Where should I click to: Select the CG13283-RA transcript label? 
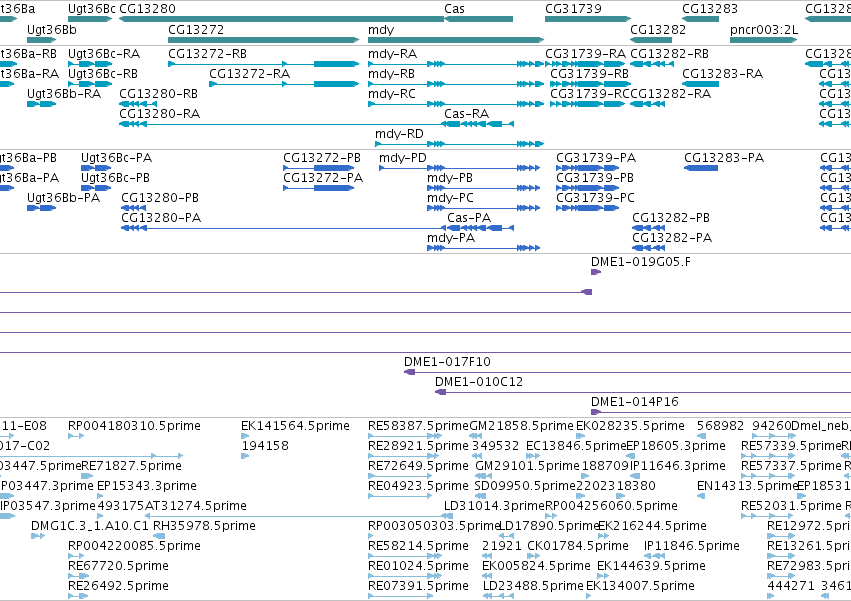[722, 74]
